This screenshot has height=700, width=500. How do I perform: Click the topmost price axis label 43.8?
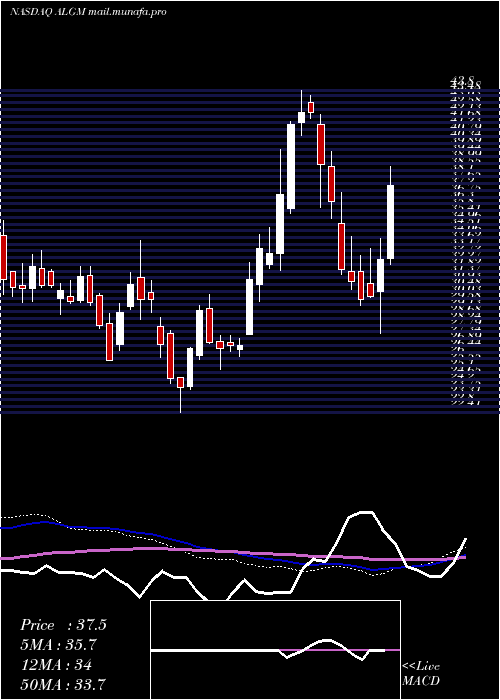pyautogui.click(x=464, y=80)
